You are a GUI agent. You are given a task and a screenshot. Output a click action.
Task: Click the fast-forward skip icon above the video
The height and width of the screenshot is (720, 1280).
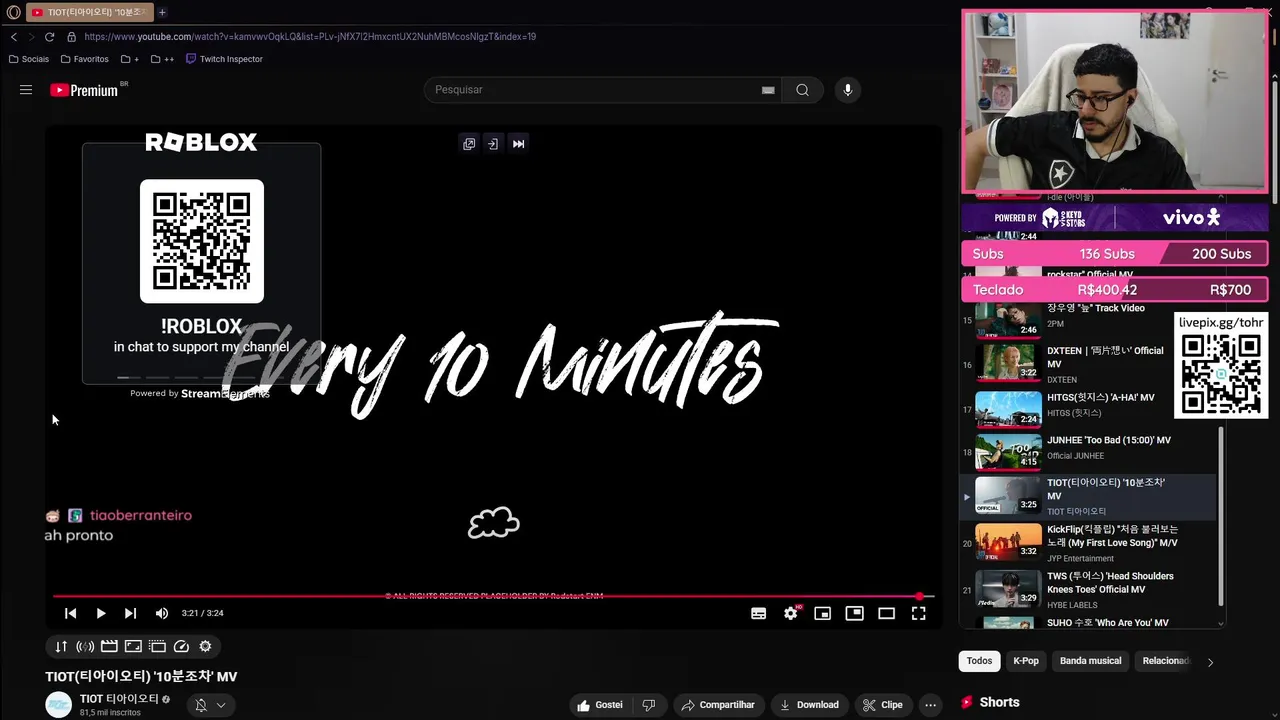pyautogui.click(x=518, y=144)
